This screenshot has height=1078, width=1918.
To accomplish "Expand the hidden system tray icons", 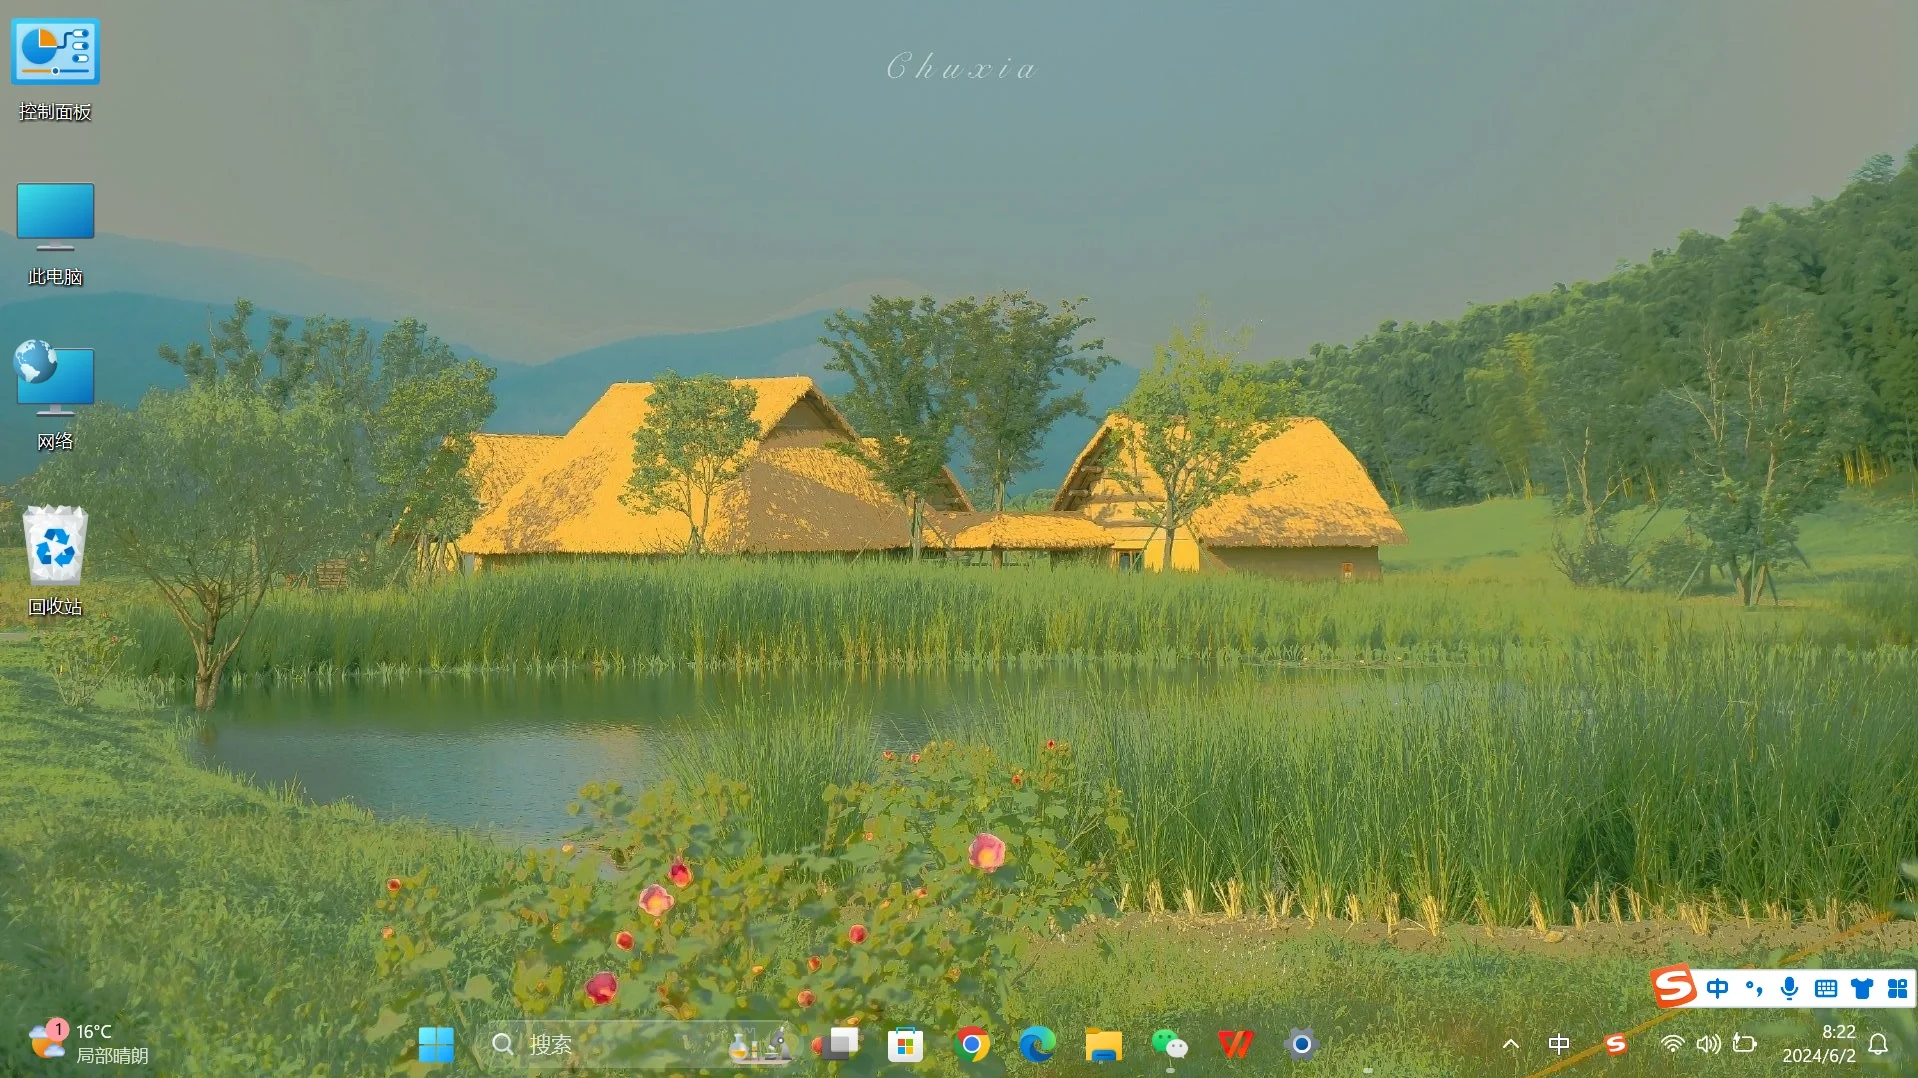I will click(1512, 1044).
